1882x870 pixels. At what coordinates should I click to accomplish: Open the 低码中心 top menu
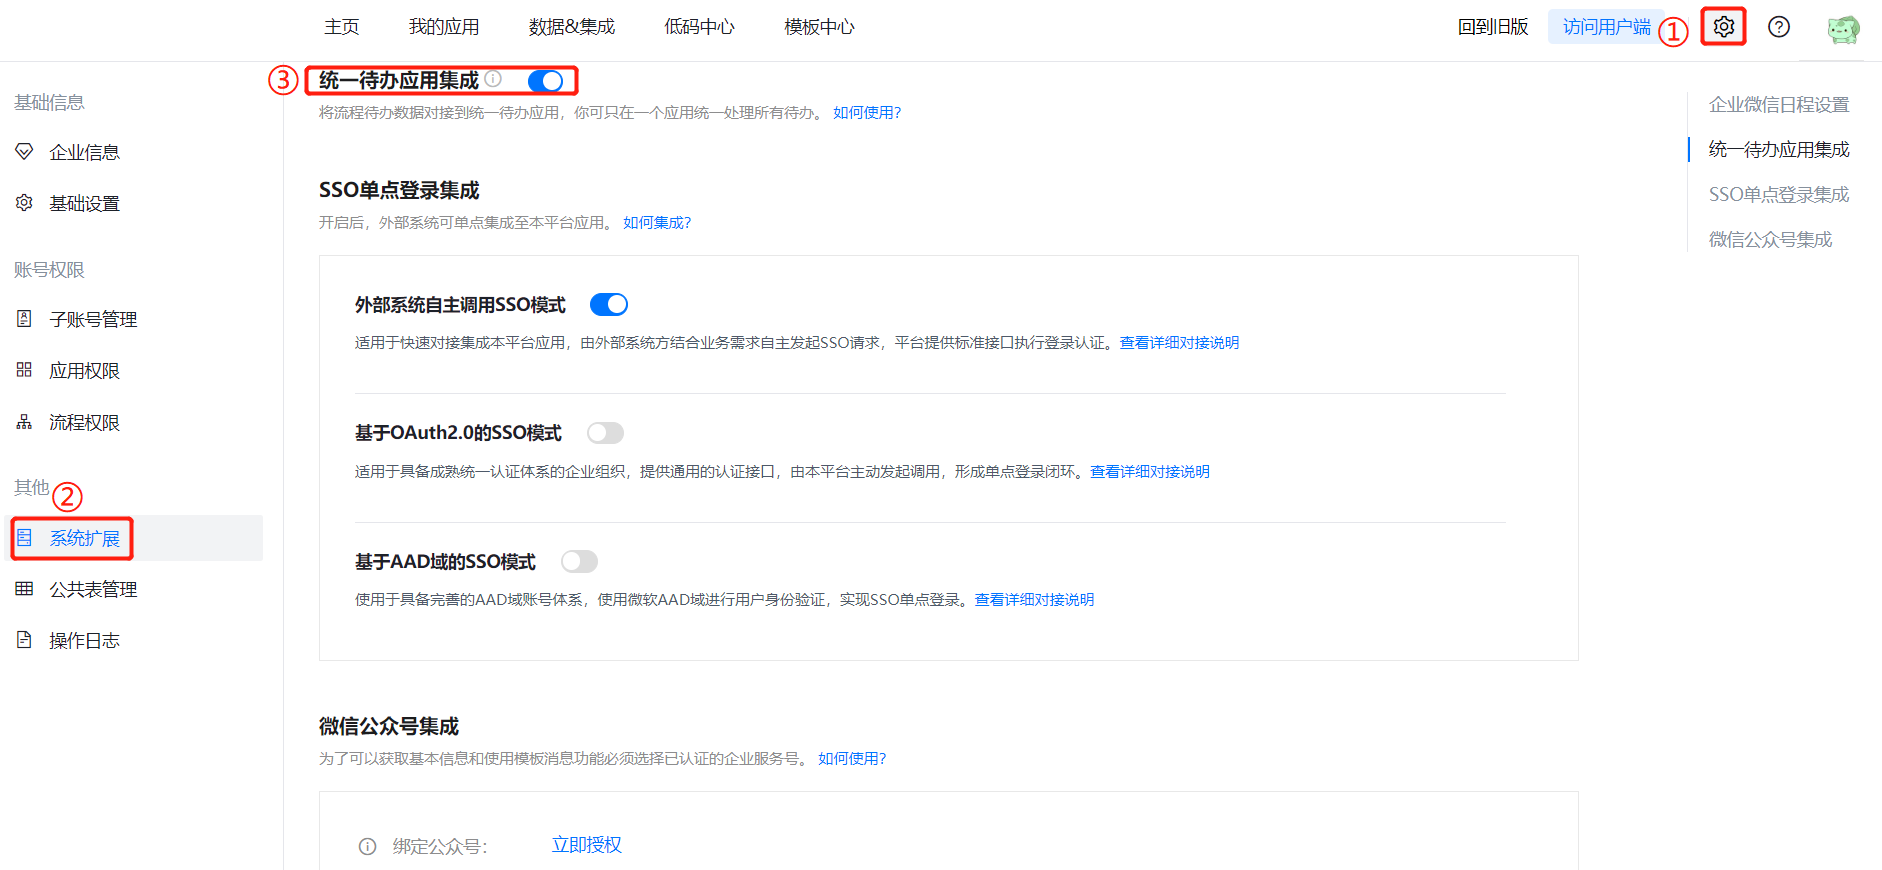pos(699,27)
